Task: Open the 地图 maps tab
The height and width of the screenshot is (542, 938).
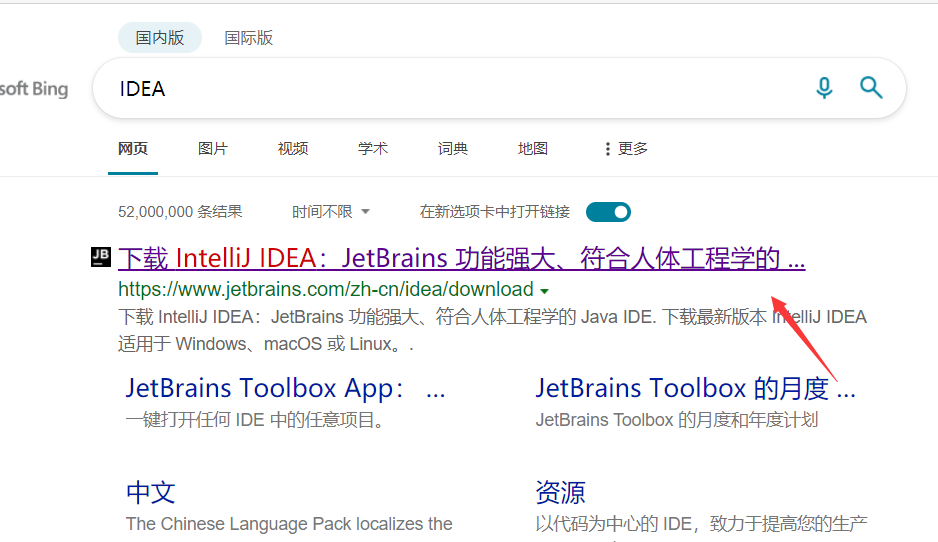Action: pyautogui.click(x=533, y=148)
